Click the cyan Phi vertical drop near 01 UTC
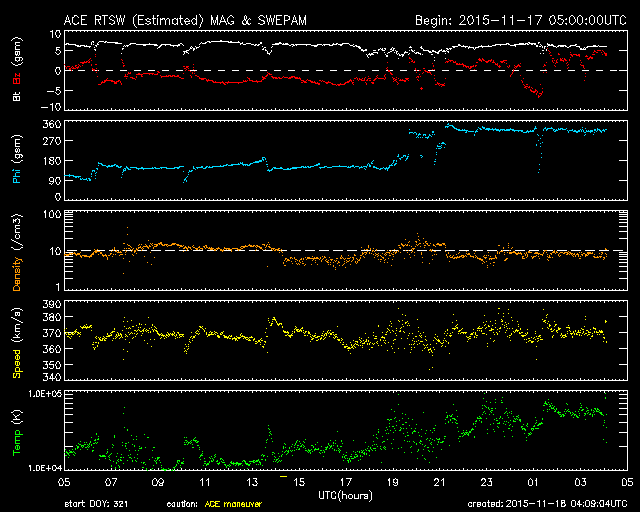This screenshot has width=640, height=512. click(x=540, y=153)
